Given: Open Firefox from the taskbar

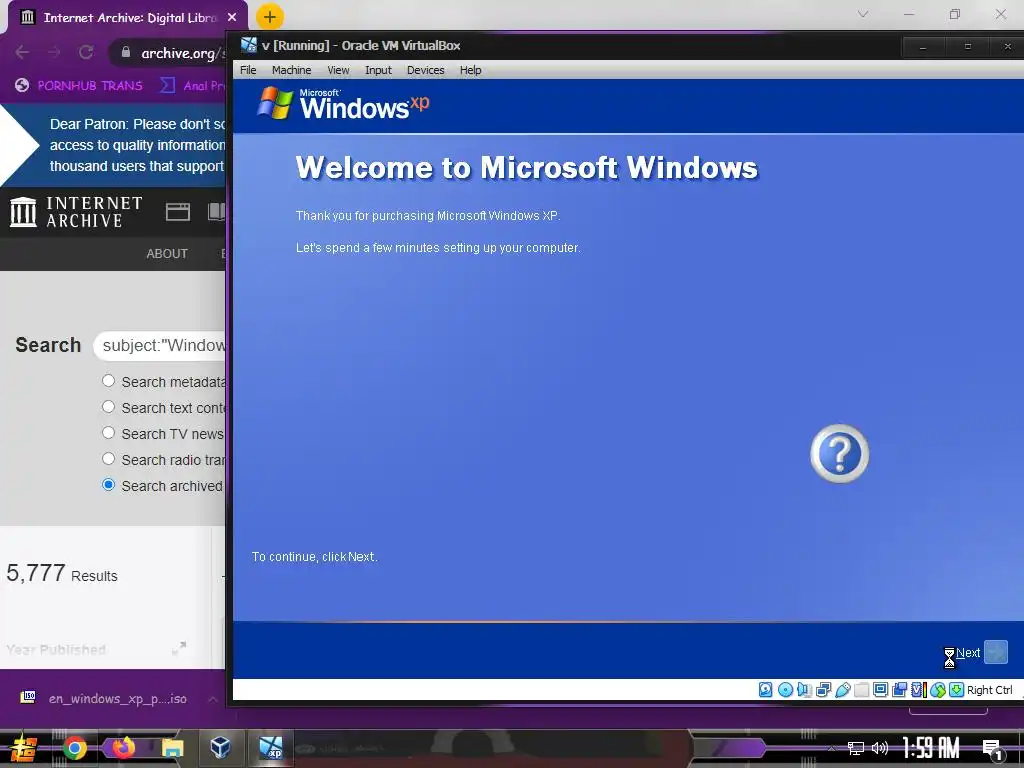Looking at the screenshot, I should [x=123, y=747].
